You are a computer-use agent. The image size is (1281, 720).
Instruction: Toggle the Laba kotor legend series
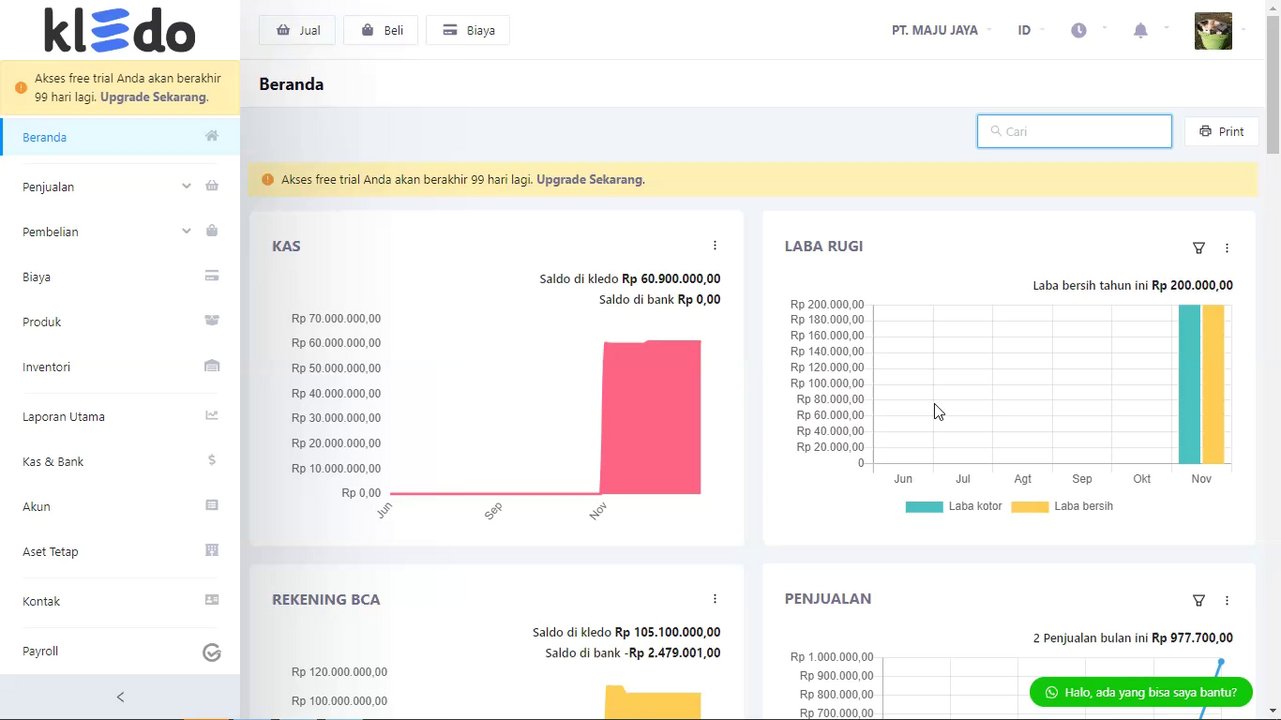[x=953, y=506]
